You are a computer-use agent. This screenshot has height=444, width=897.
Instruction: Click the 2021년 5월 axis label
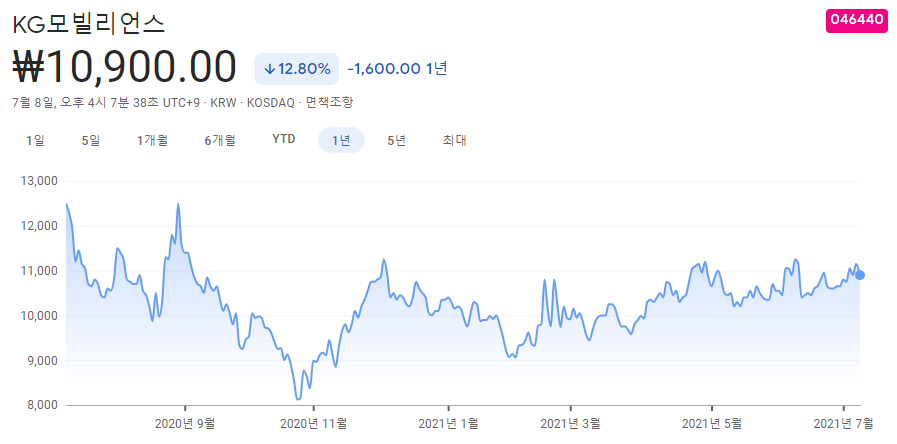(712, 424)
